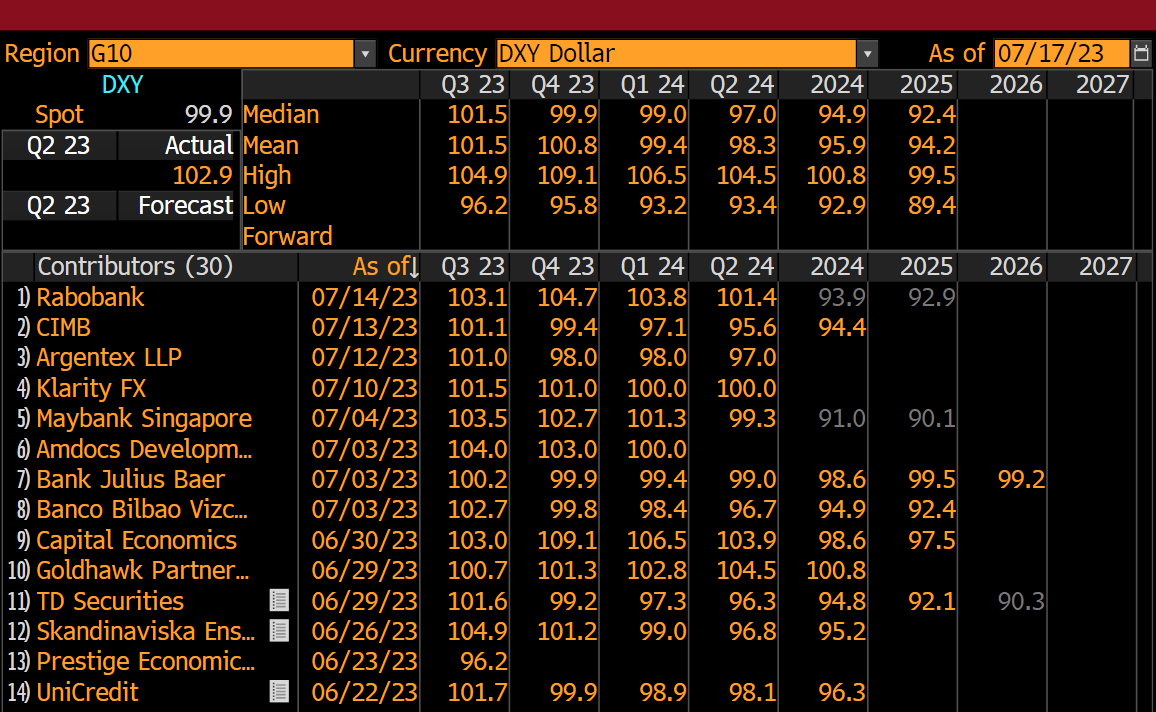This screenshot has height=712, width=1156.
Task: Click CIMB 2024 forecast 94.4
Action: [x=842, y=327]
